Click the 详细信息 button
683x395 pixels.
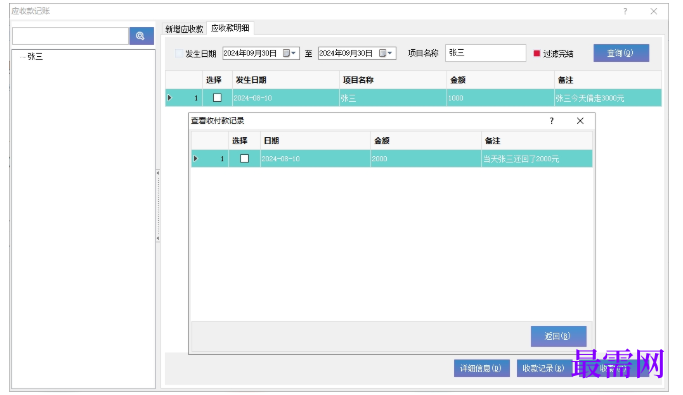pyautogui.click(x=481, y=368)
